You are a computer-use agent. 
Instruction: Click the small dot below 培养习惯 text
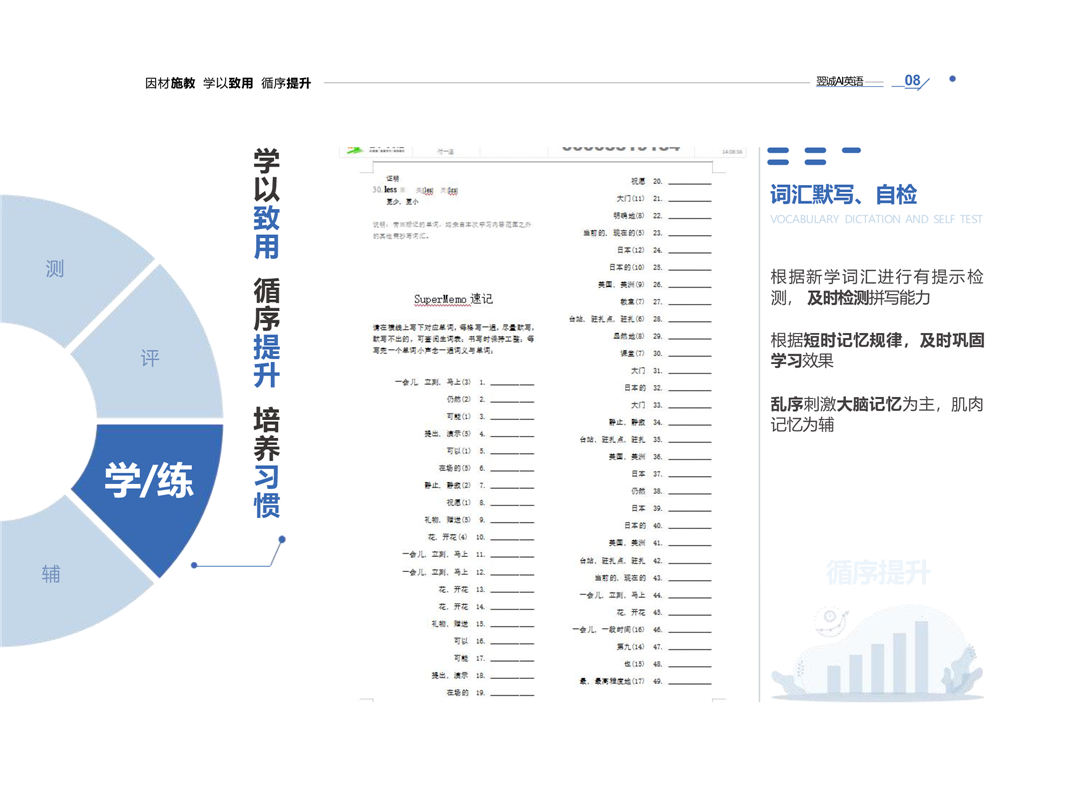(282, 540)
